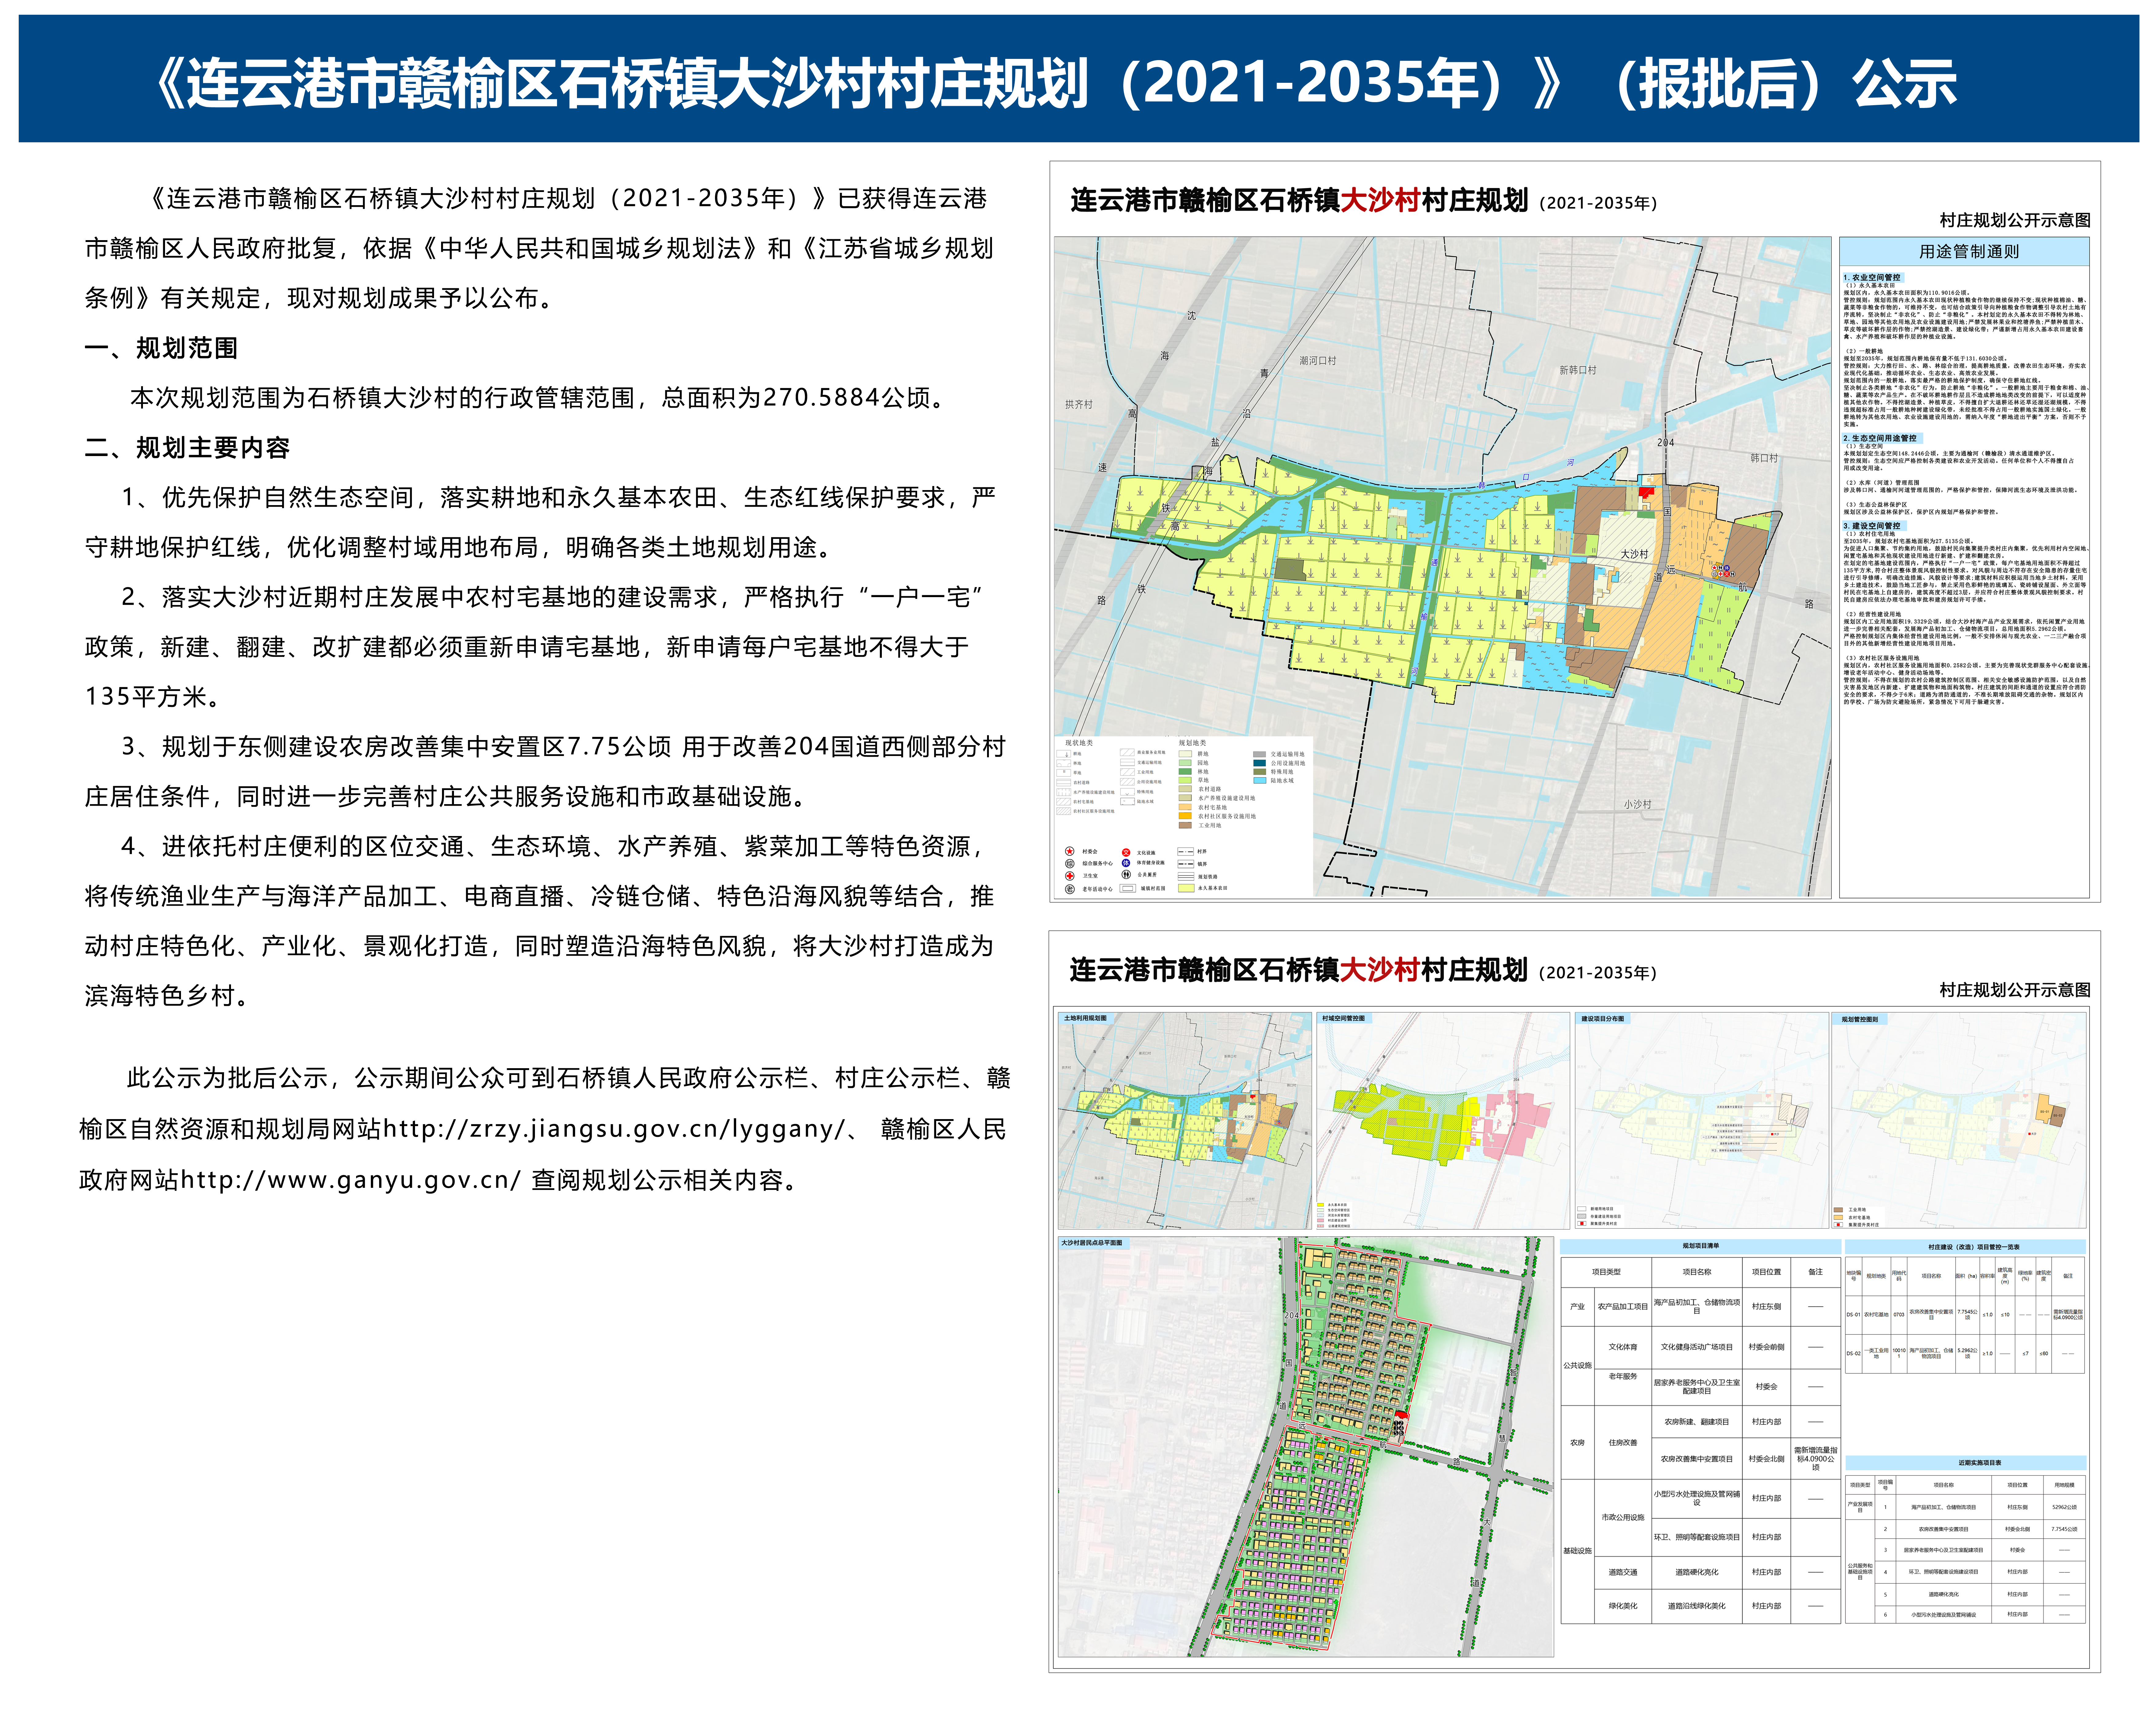Click the red cross 卫生室 legend icon
2156x1715 pixels.
[1070, 876]
